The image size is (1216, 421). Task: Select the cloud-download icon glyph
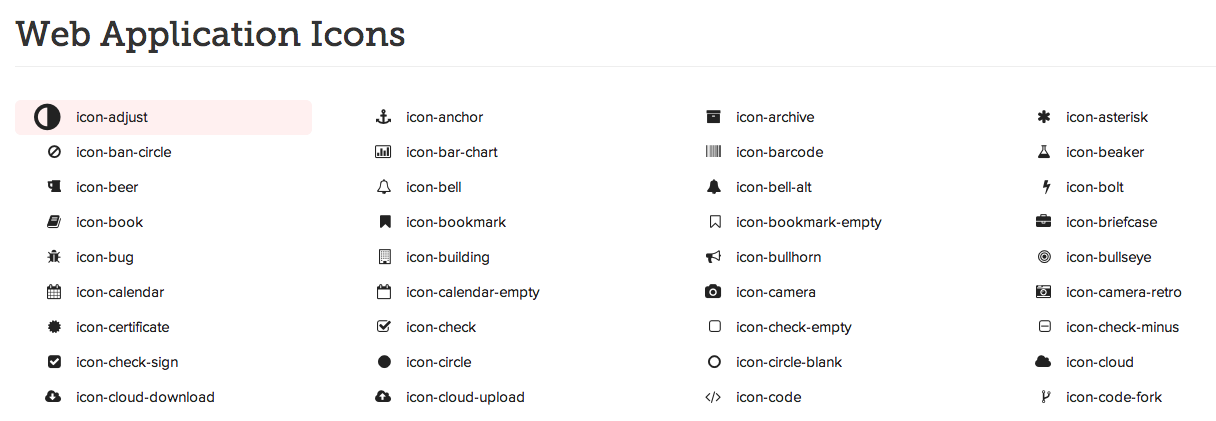pos(54,397)
